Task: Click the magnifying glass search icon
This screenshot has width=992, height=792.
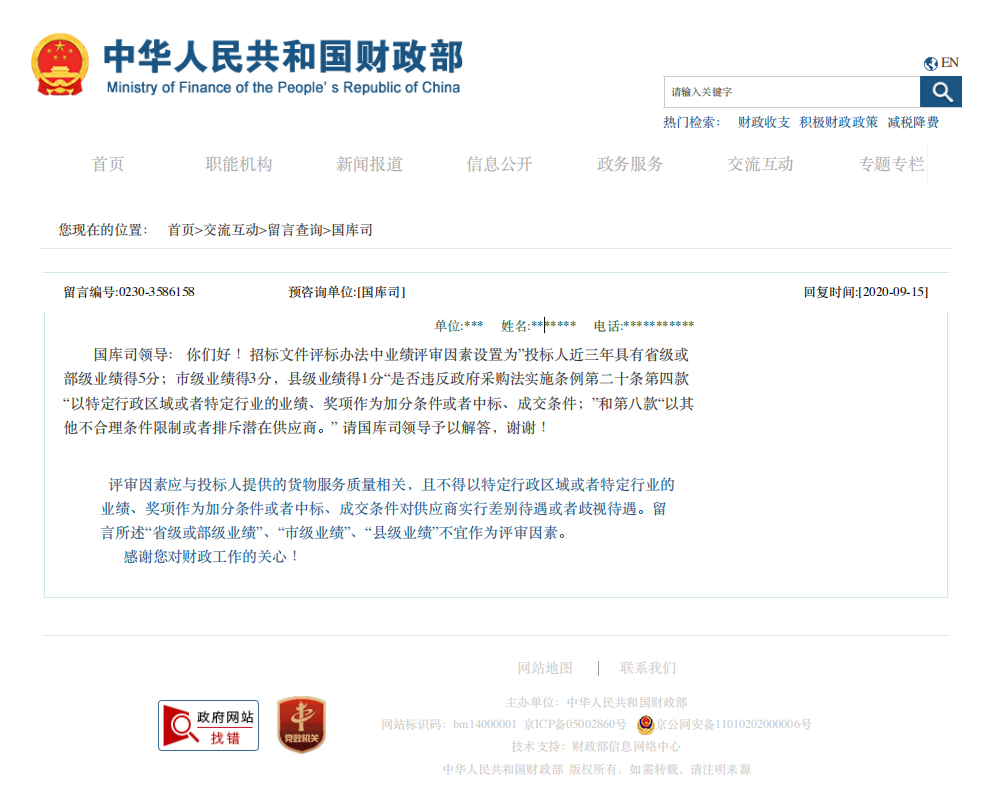Action: (940, 91)
